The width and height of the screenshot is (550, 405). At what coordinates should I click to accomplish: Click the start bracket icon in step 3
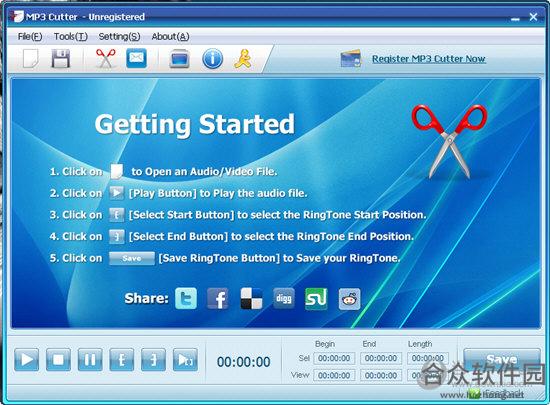coord(116,215)
